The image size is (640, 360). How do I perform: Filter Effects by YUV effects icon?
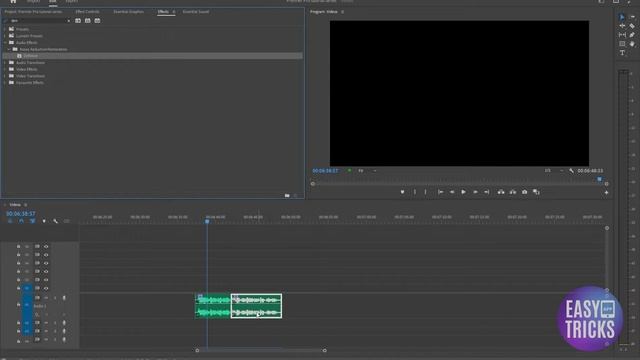(97, 20)
